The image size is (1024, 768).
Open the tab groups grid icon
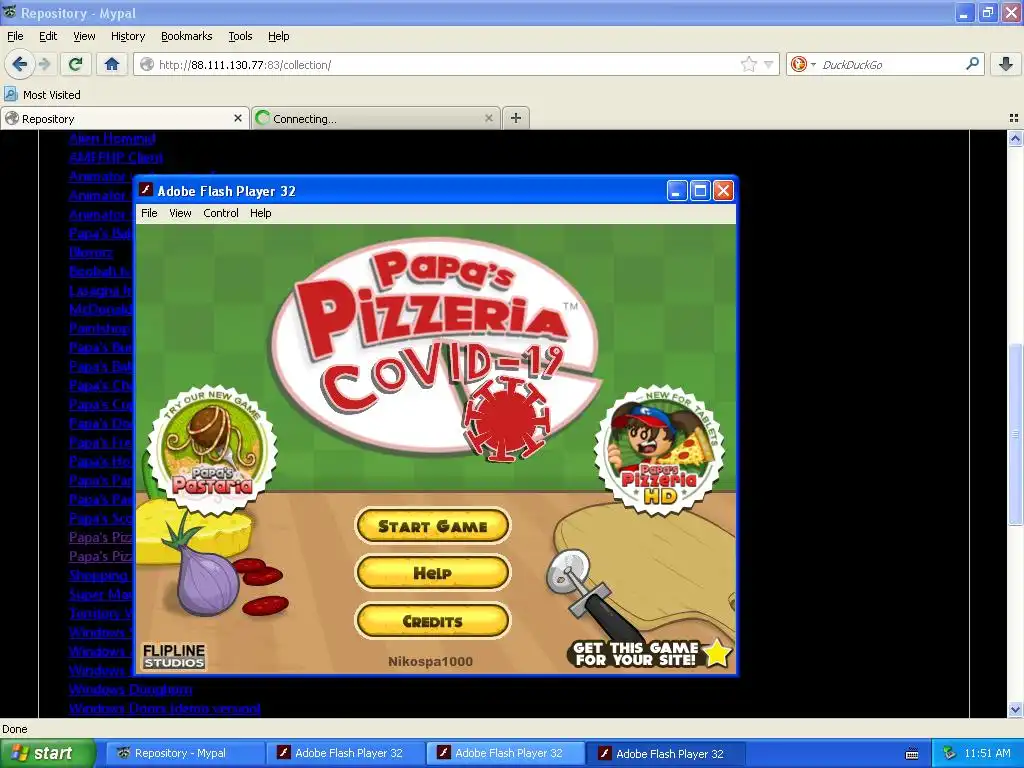click(1014, 118)
